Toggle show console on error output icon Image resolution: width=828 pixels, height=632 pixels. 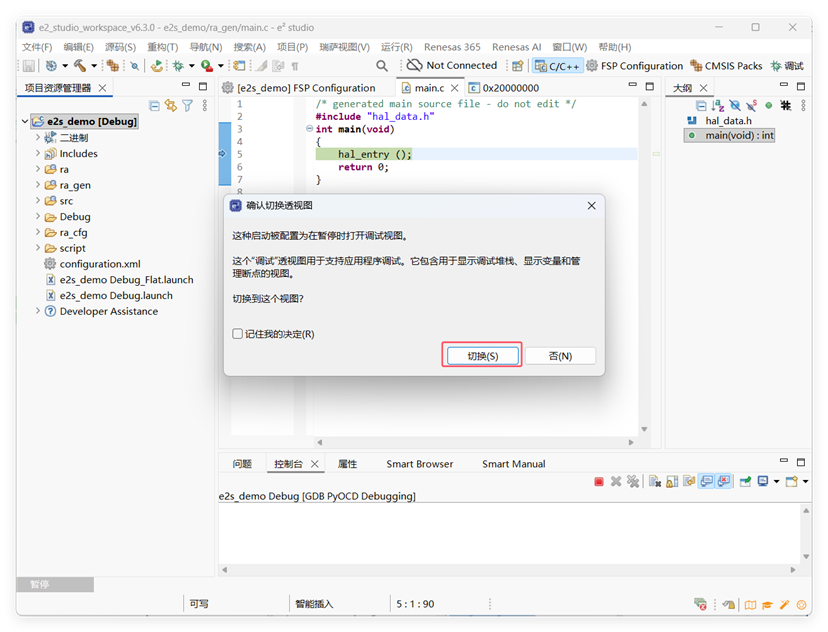click(724, 482)
